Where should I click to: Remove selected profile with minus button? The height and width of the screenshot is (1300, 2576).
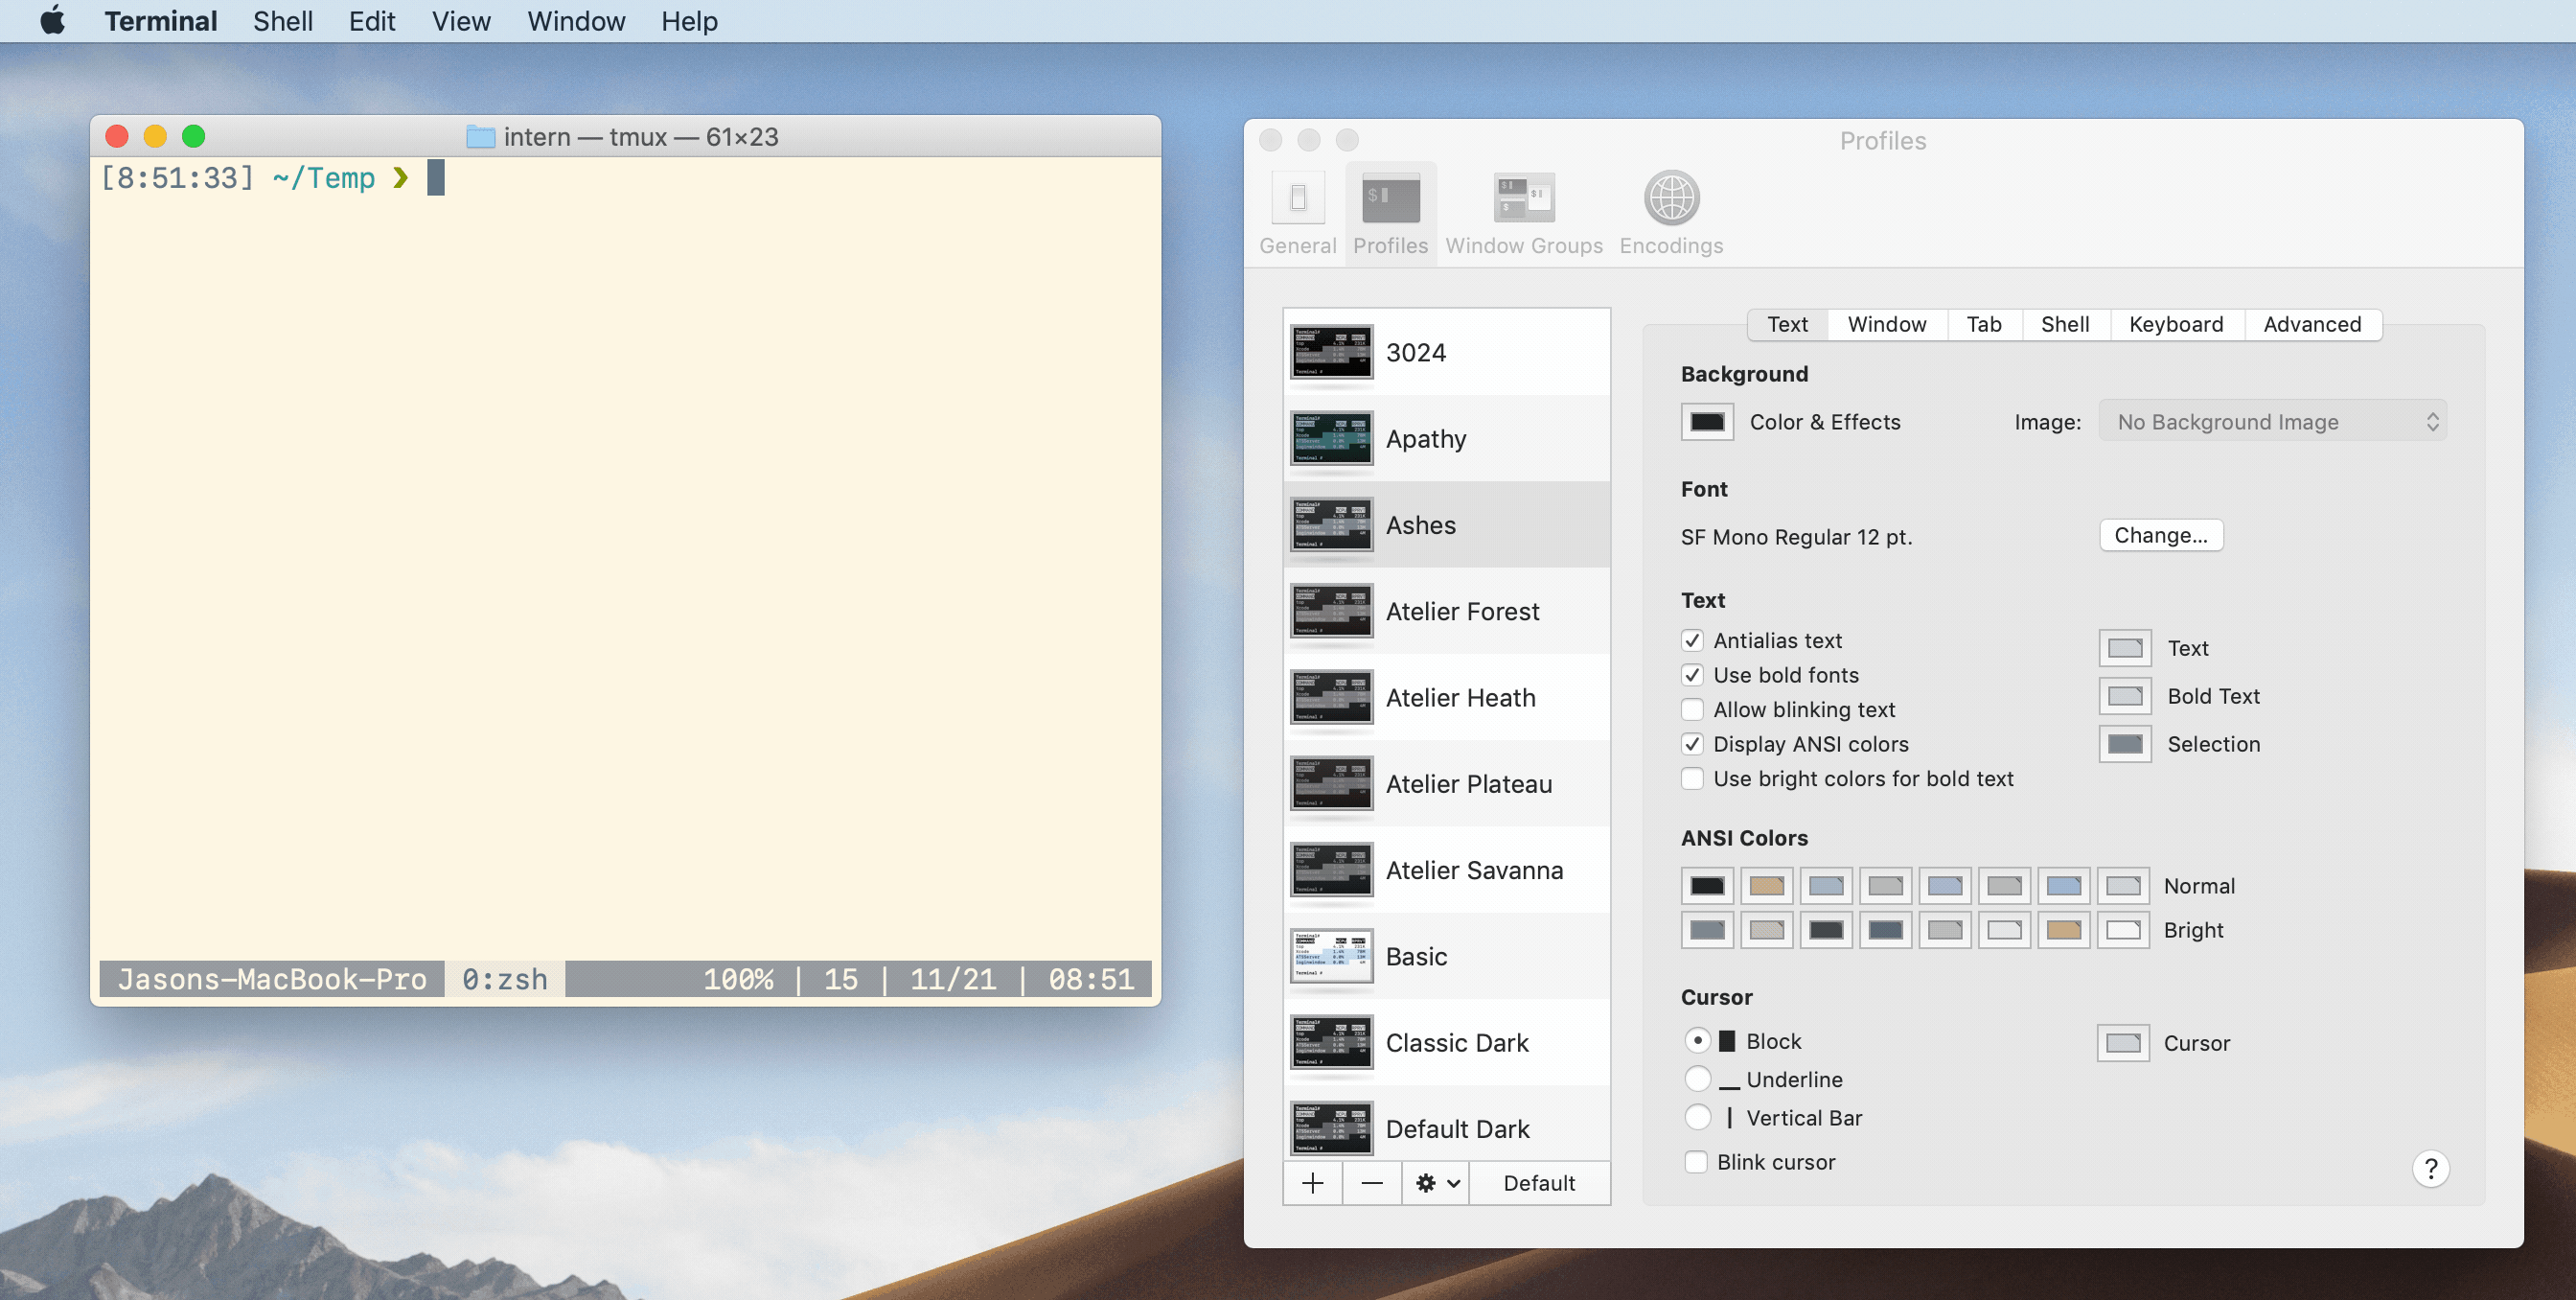[1372, 1183]
